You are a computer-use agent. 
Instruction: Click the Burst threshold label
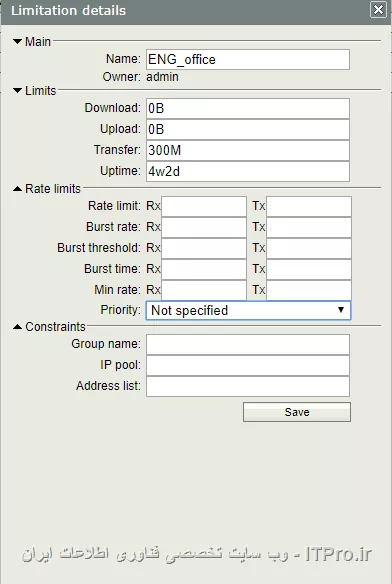pos(99,248)
